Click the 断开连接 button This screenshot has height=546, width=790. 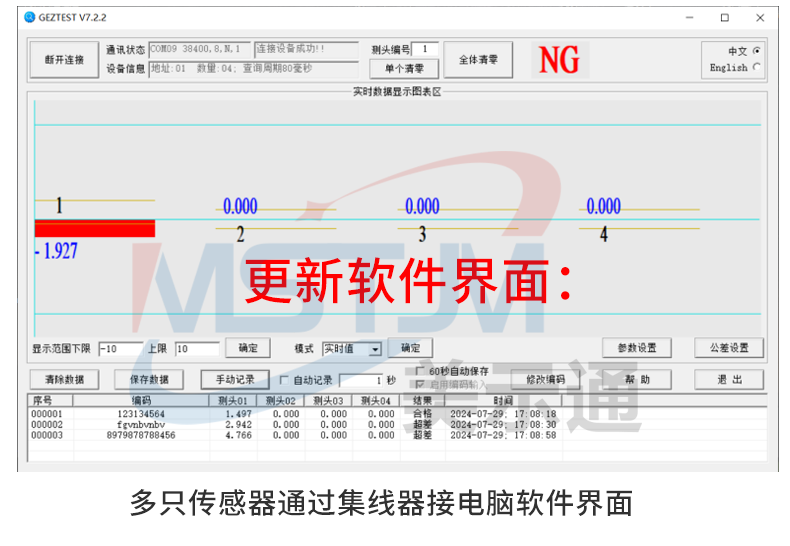tap(64, 60)
